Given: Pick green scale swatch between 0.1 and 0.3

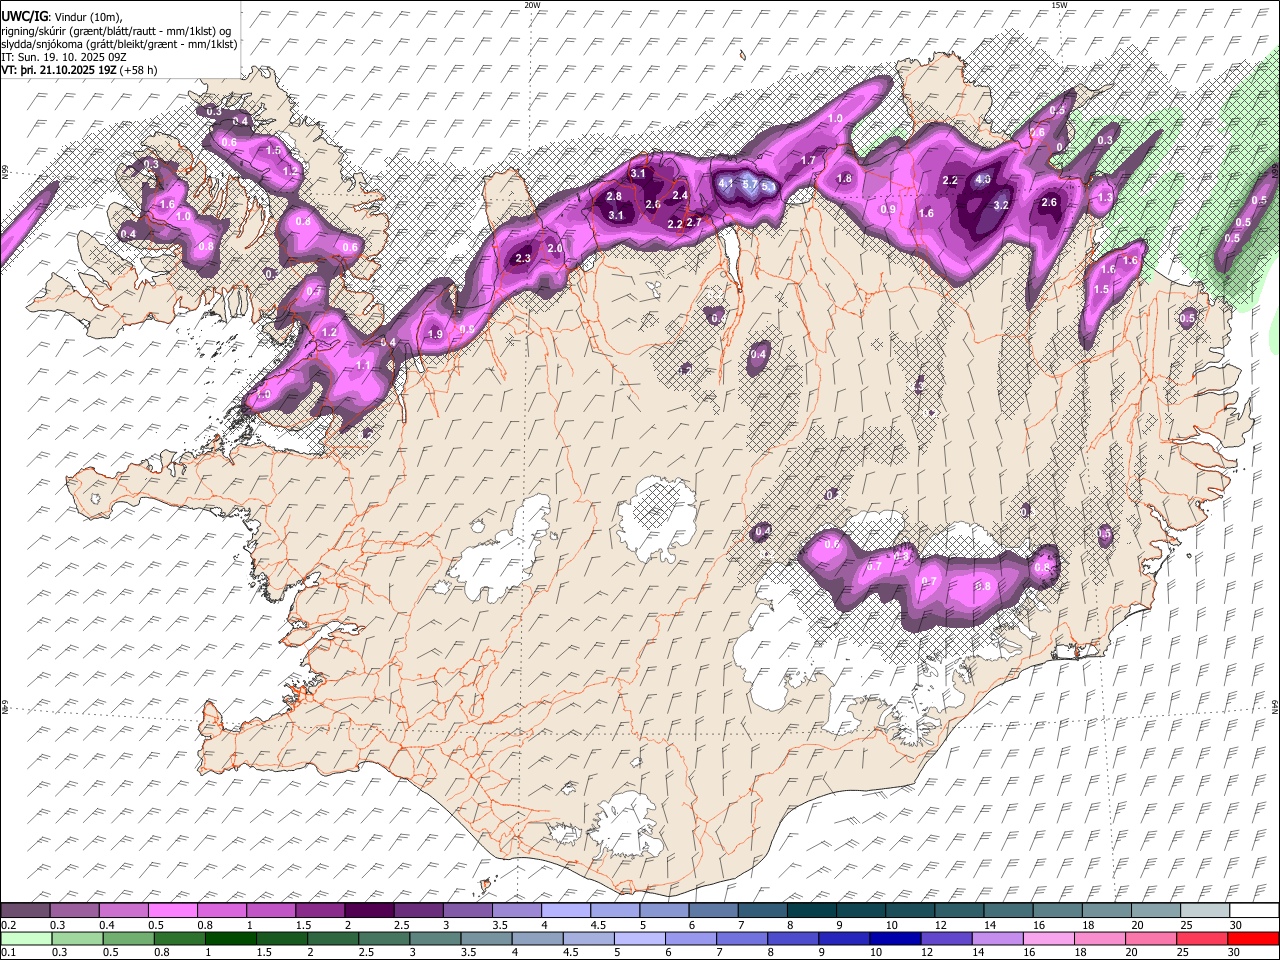Looking at the screenshot, I should pyautogui.click(x=28, y=938).
